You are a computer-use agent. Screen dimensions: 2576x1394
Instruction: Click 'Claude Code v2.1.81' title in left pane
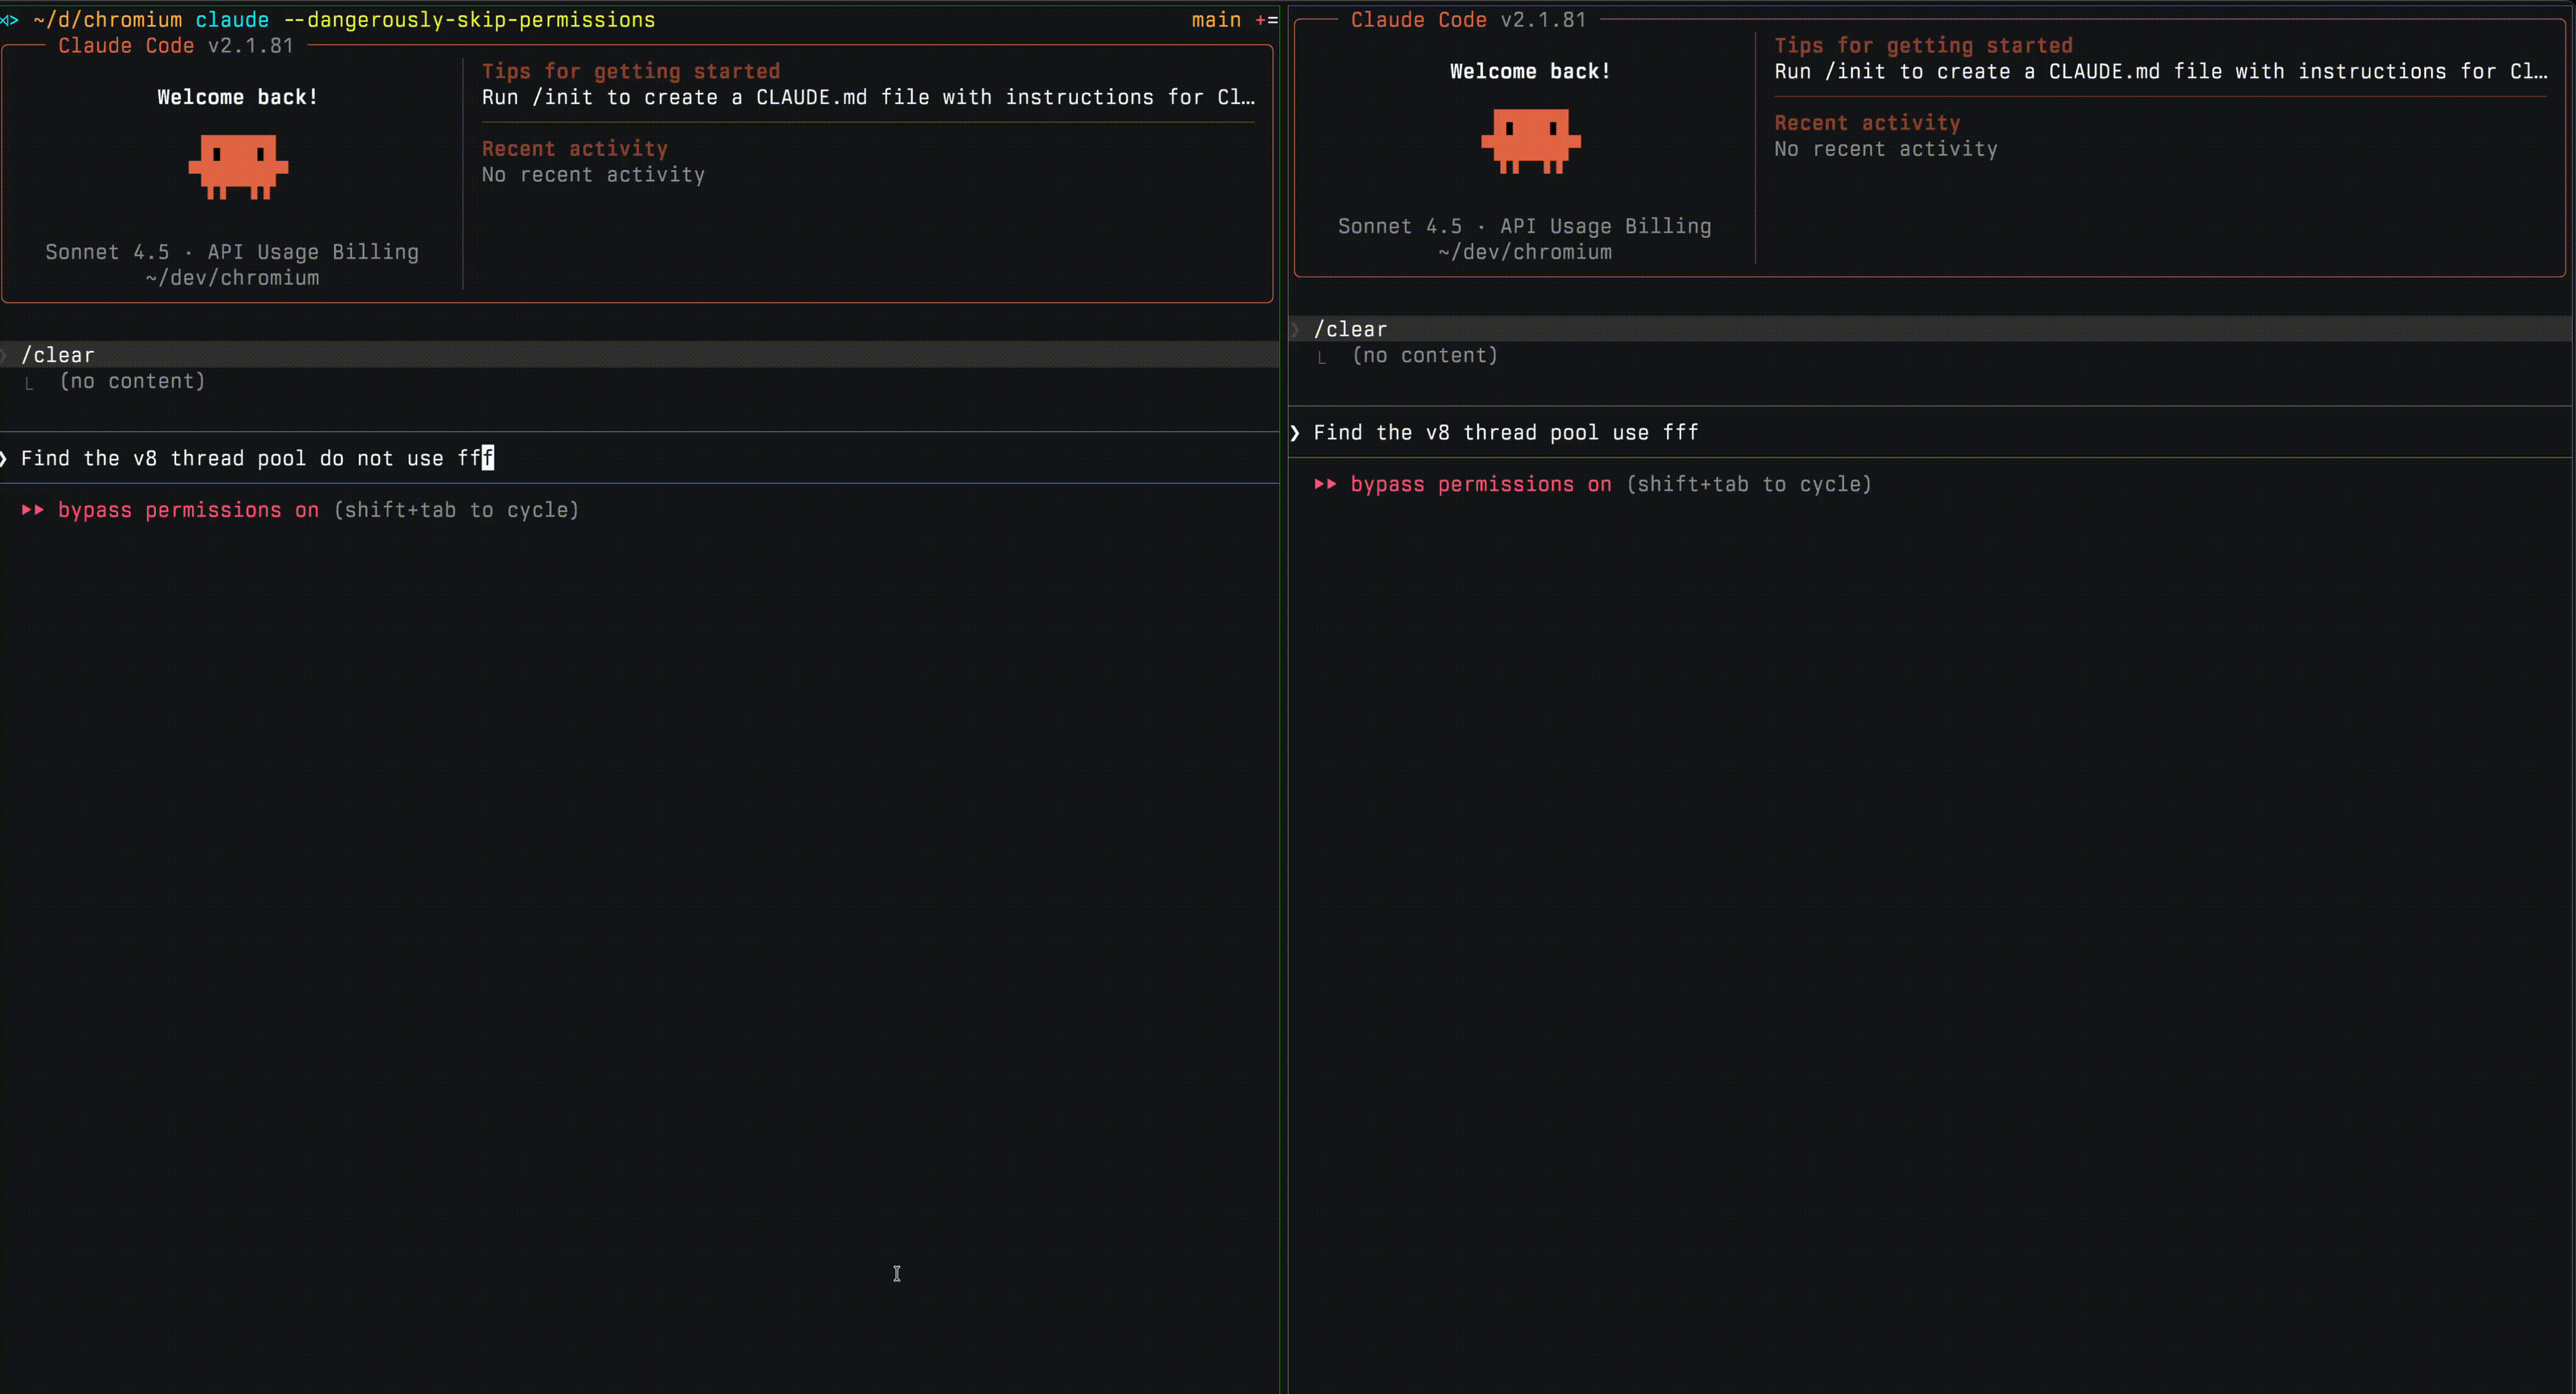[x=176, y=46]
